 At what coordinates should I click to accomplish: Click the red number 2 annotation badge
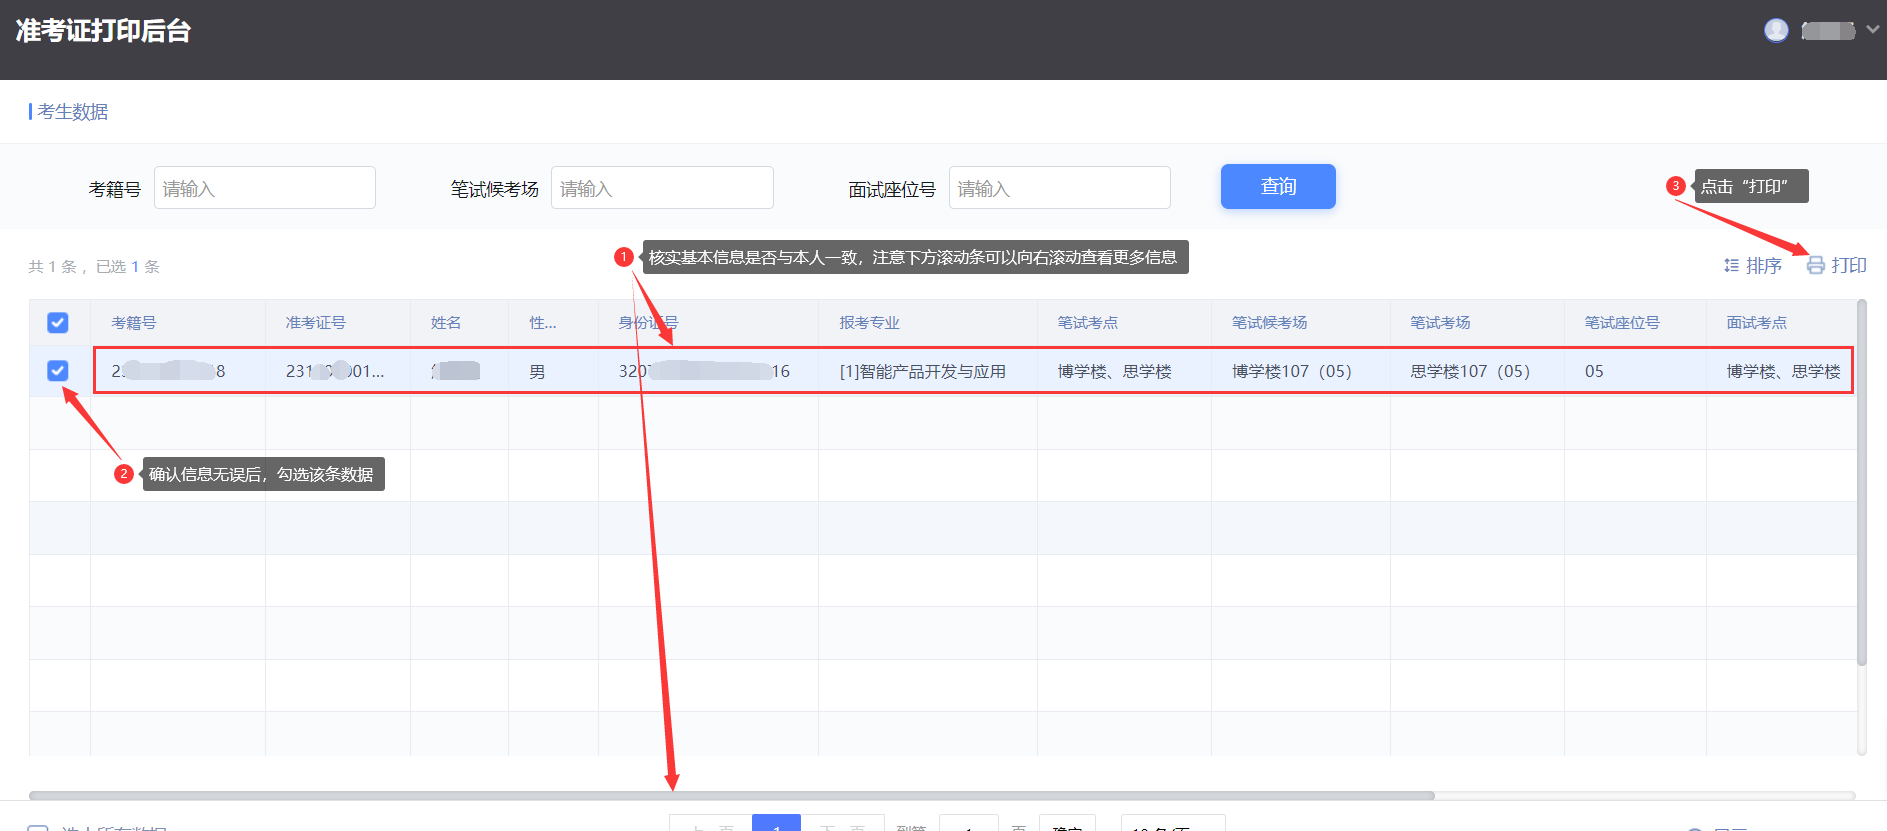124,474
